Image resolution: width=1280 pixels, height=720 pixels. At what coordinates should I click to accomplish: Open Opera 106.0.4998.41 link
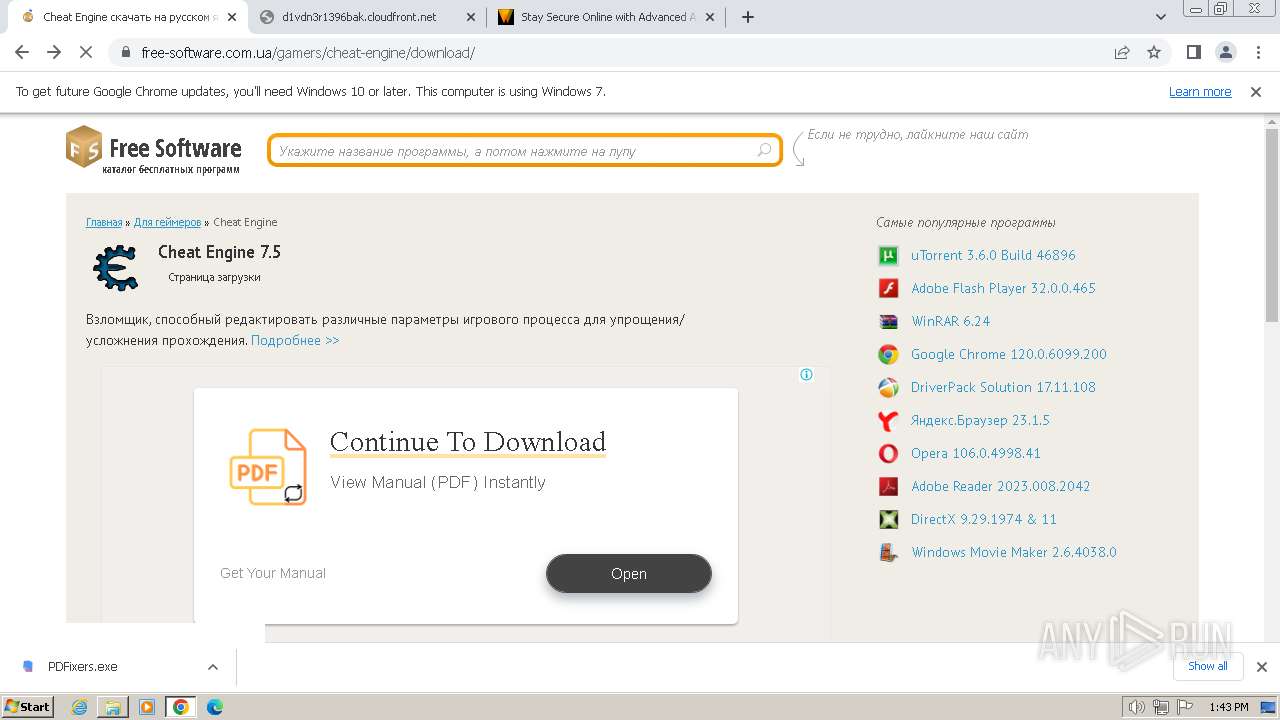[x=976, y=453]
